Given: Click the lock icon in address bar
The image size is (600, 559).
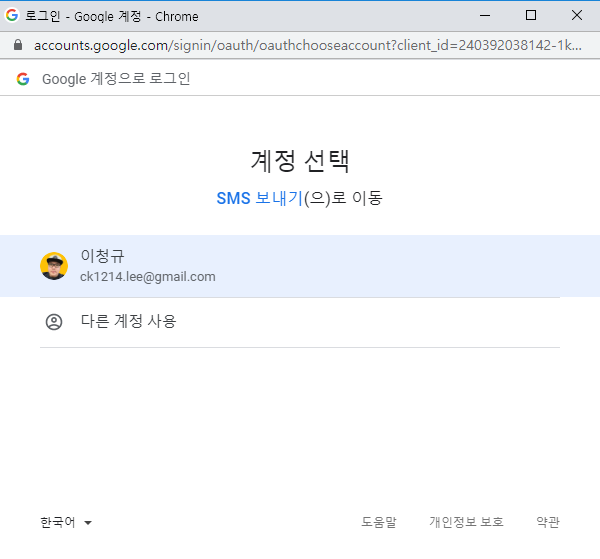Looking at the screenshot, I should point(18,45).
